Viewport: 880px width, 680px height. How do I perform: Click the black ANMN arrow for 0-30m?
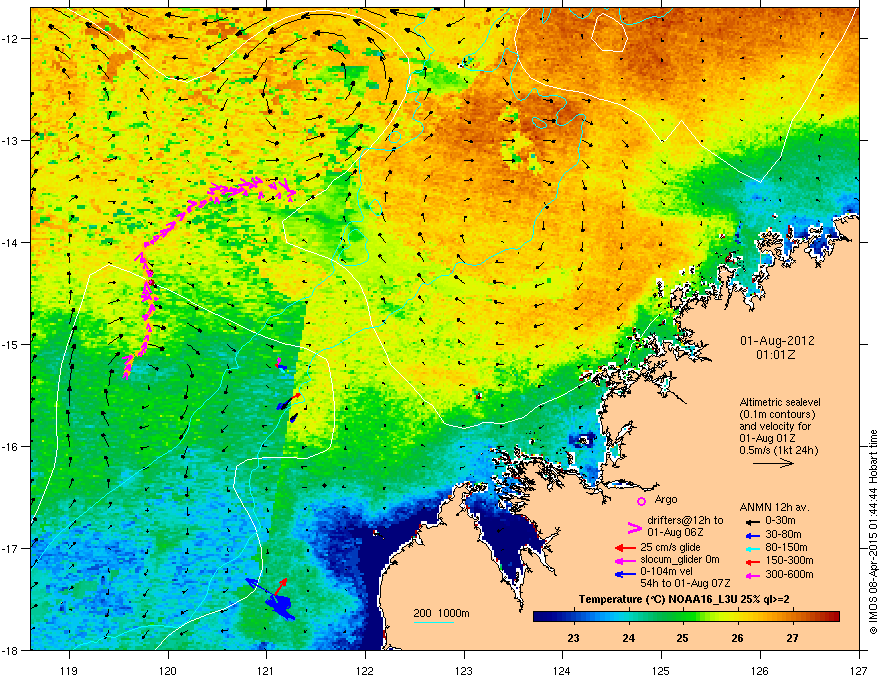coord(752,521)
